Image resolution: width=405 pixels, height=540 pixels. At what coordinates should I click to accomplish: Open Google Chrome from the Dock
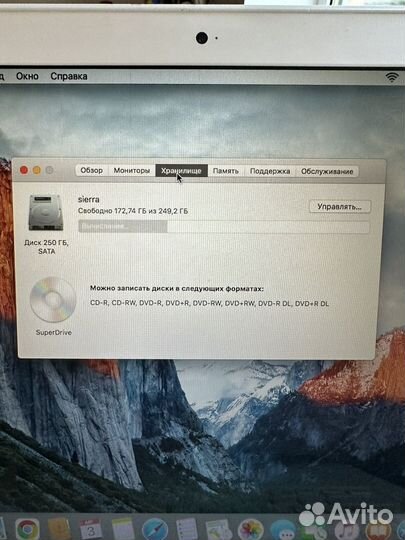click(28, 529)
